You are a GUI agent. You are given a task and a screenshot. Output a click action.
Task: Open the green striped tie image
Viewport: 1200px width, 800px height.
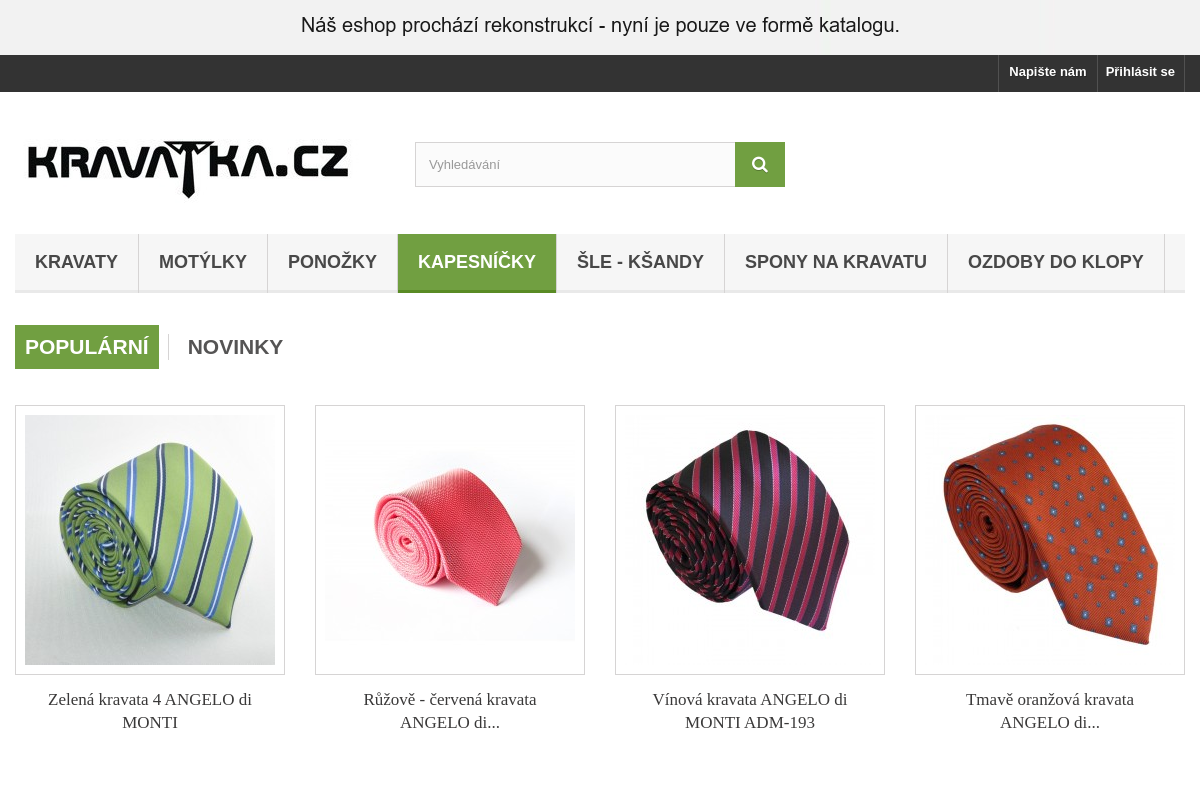pyautogui.click(x=150, y=540)
